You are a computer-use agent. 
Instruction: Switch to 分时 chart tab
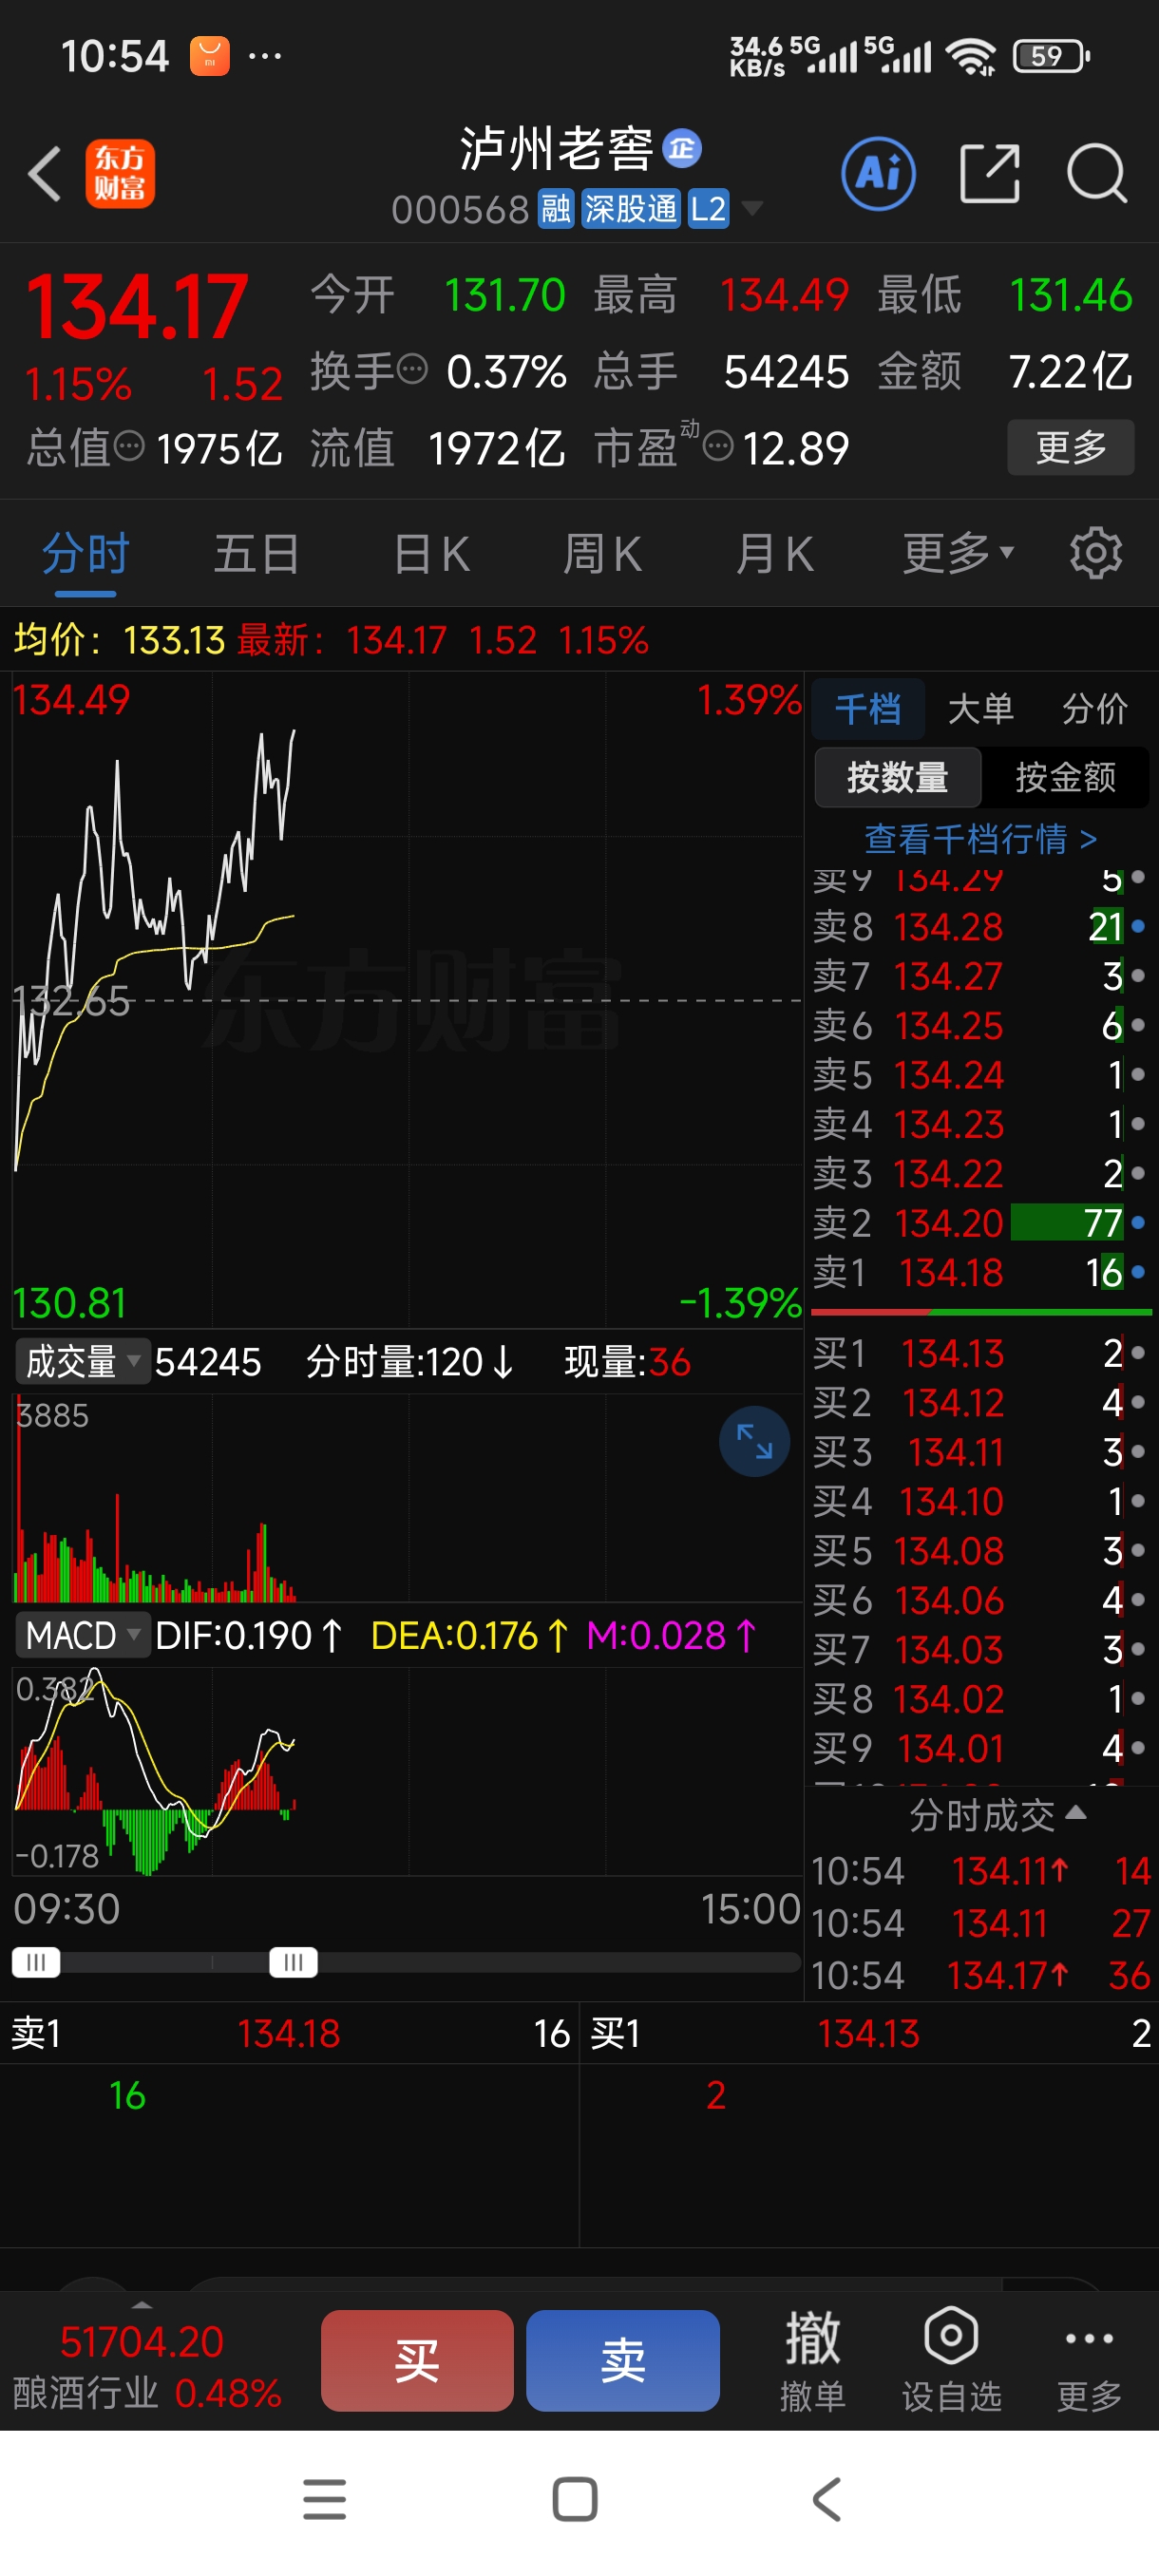click(86, 553)
